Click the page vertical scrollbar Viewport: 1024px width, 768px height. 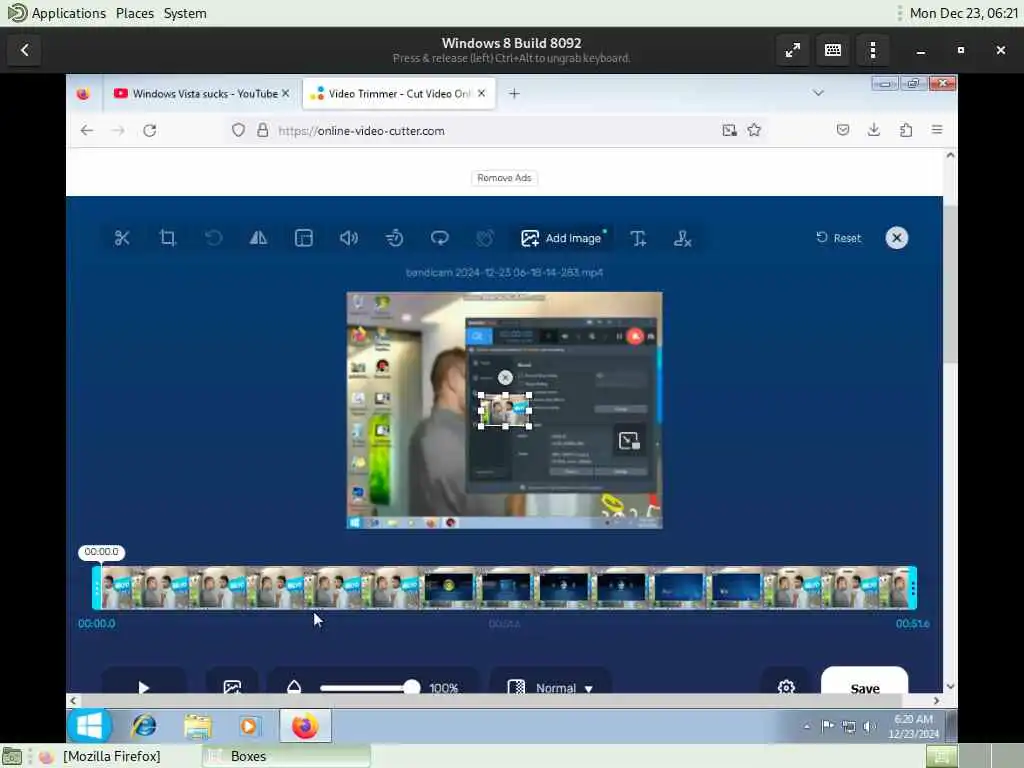950,285
